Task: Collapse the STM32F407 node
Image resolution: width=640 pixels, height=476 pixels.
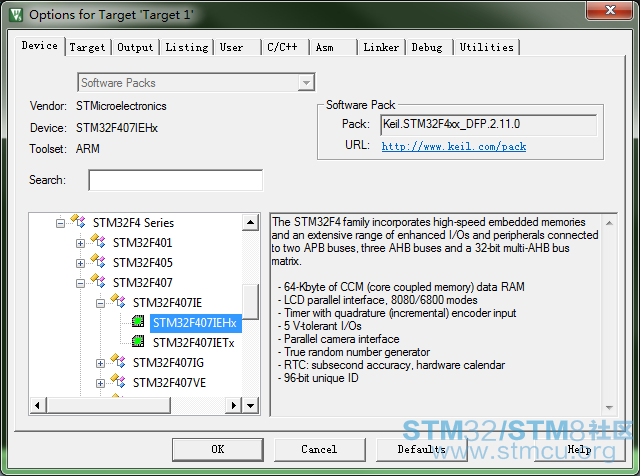Action: (80, 283)
